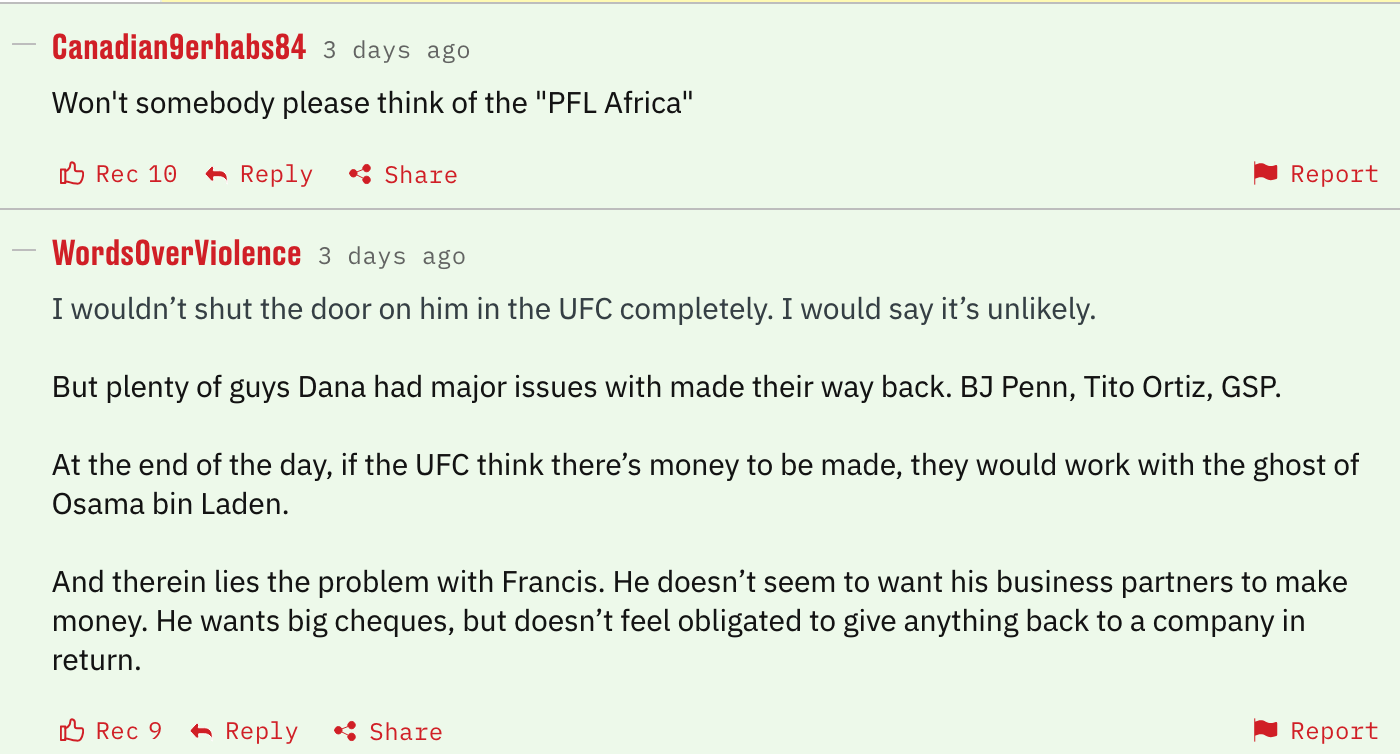Click reply arrow icon on Canadian9erhabs84's comment
This screenshot has width=1400, height=754.
click(x=216, y=174)
